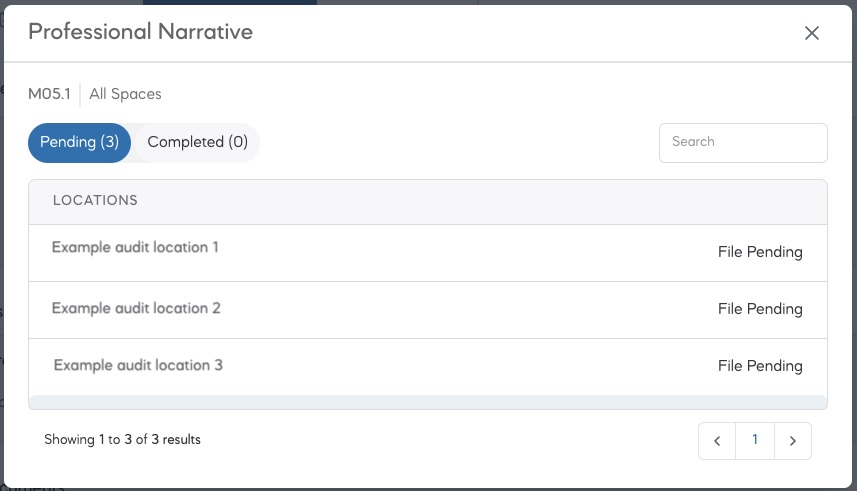The image size is (857, 491).
Task: Close the Professional Narrative dialog
Action: pyautogui.click(x=812, y=33)
